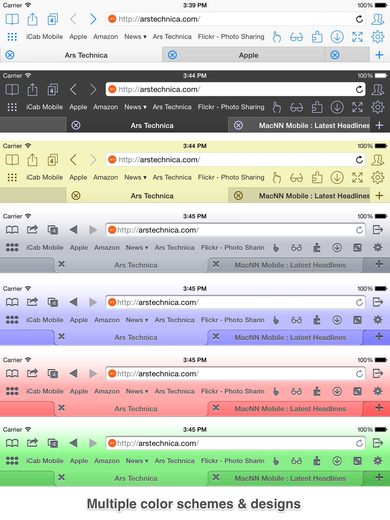Open bookmarks book icon in white toolbar
The height and width of the screenshot is (520, 390).
(12, 19)
